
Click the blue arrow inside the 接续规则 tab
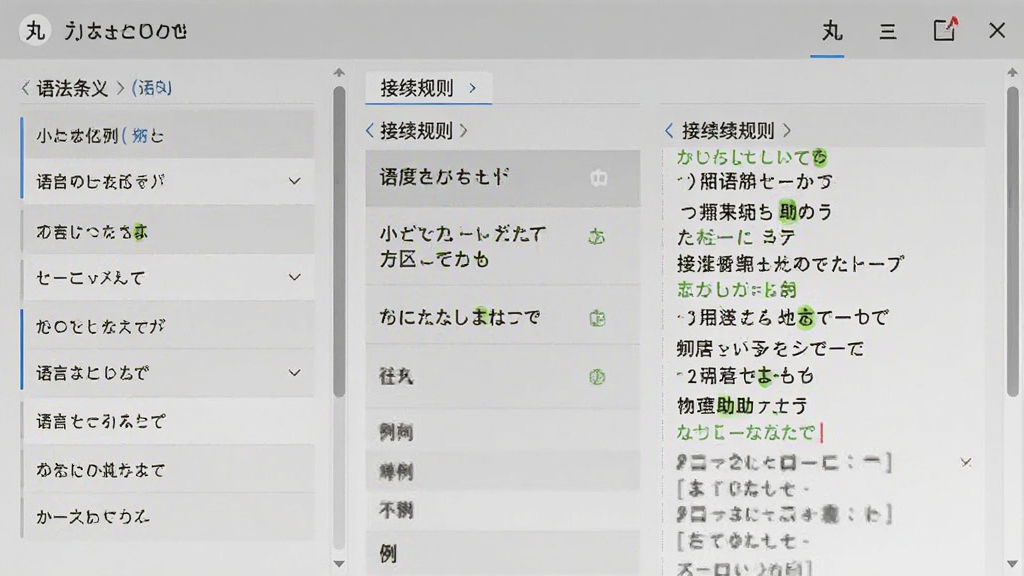pyautogui.click(x=473, y=88)
